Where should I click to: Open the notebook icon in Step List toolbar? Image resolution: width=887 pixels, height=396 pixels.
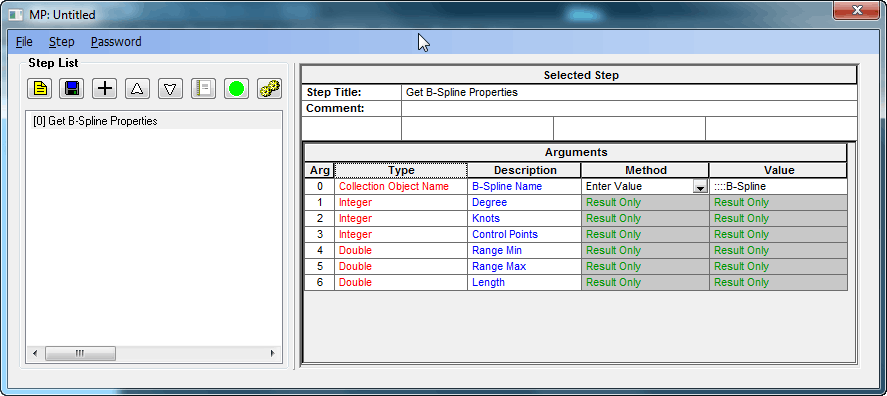click(203, 89)
